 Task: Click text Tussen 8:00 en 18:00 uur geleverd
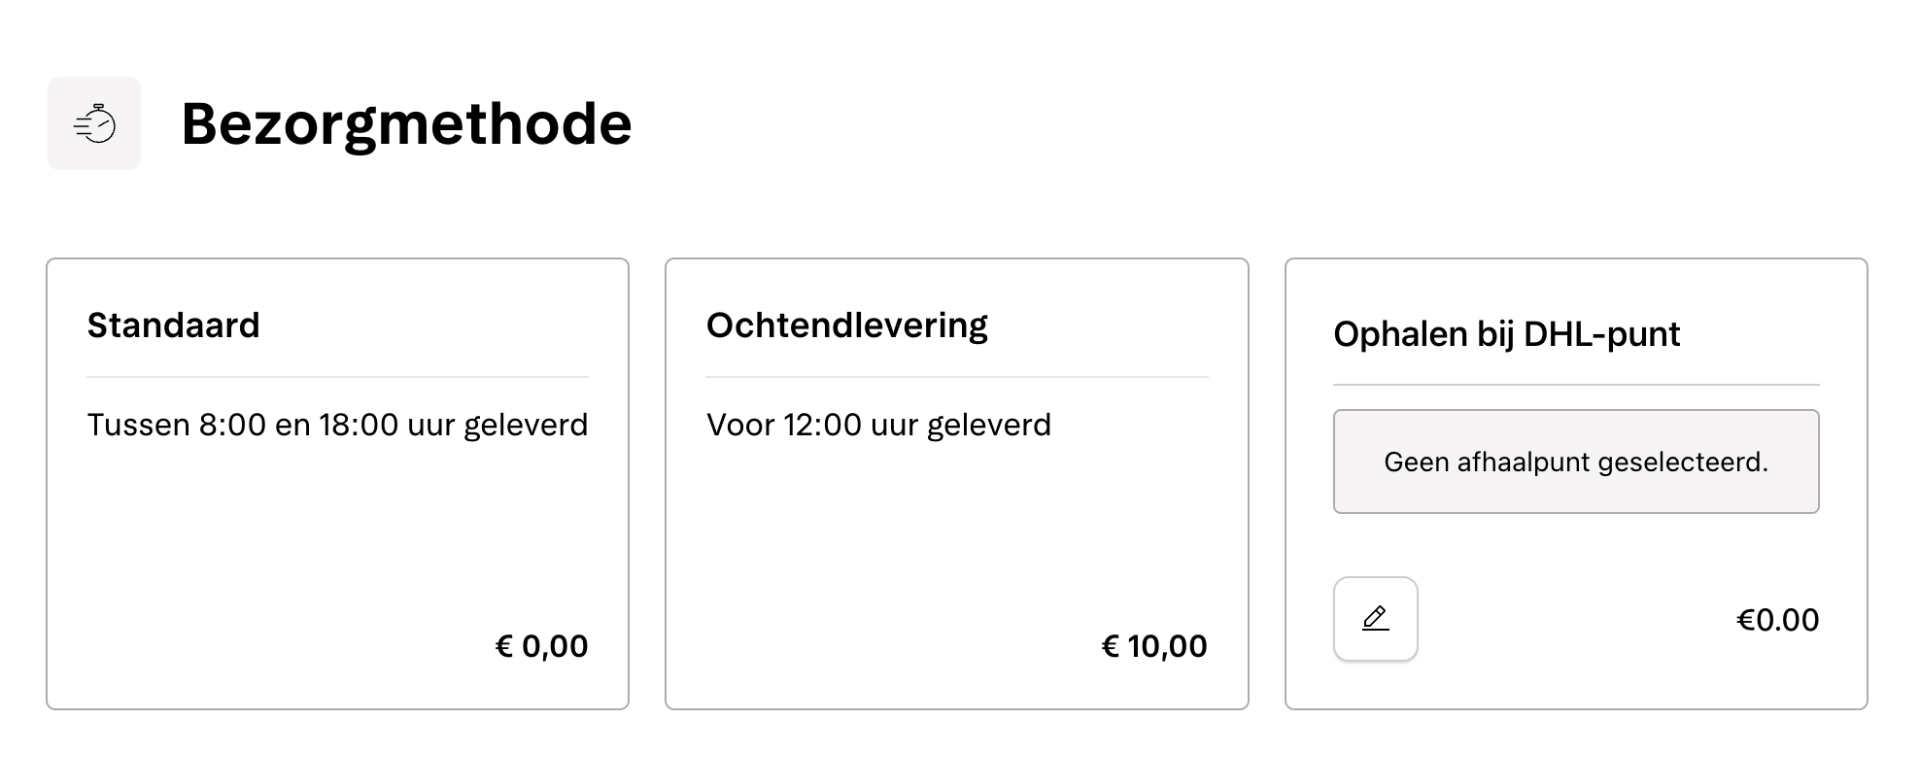click(x=338, y=424)
